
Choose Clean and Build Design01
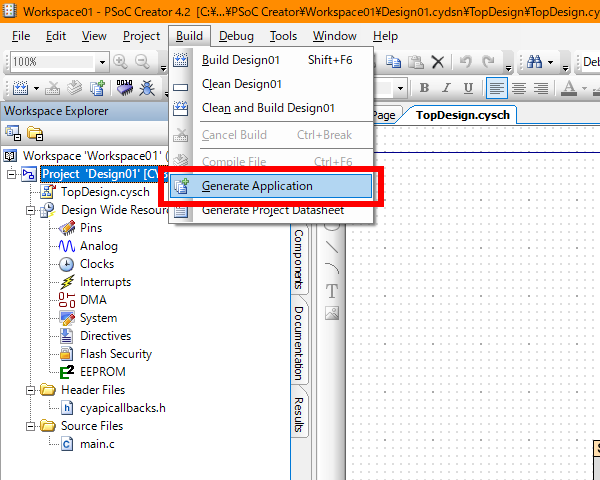pos(271,108)
